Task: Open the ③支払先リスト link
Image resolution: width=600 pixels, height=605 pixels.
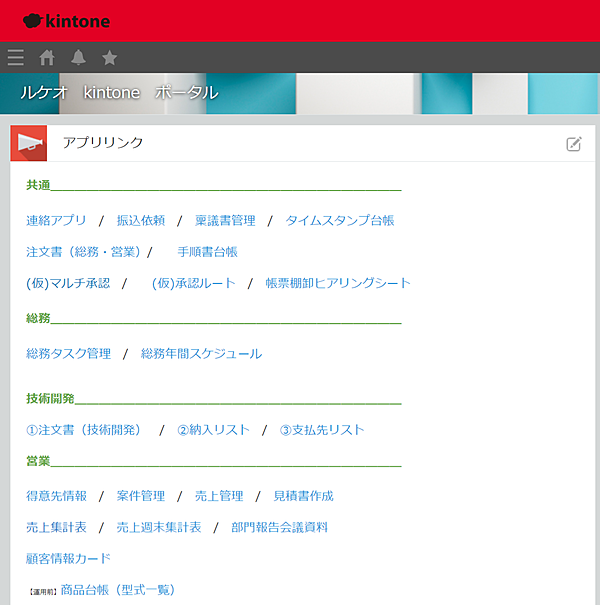Action: pos(322,429)
